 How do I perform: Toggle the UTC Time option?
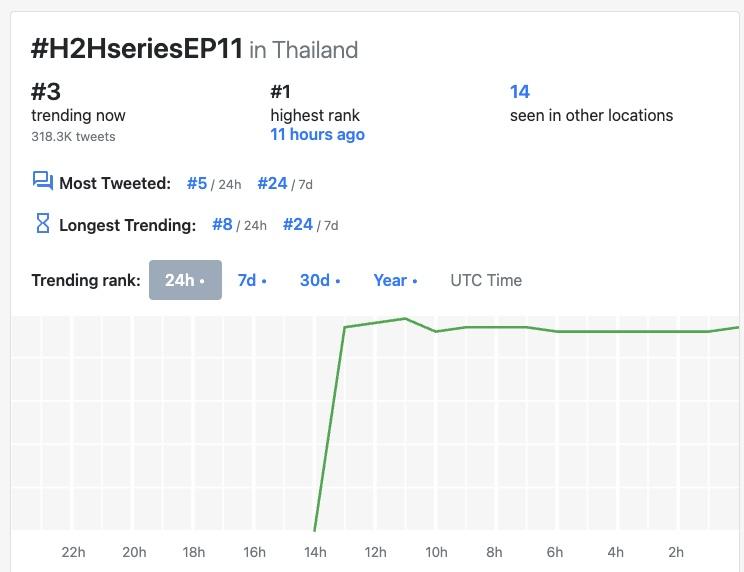(x=486, y=280)
